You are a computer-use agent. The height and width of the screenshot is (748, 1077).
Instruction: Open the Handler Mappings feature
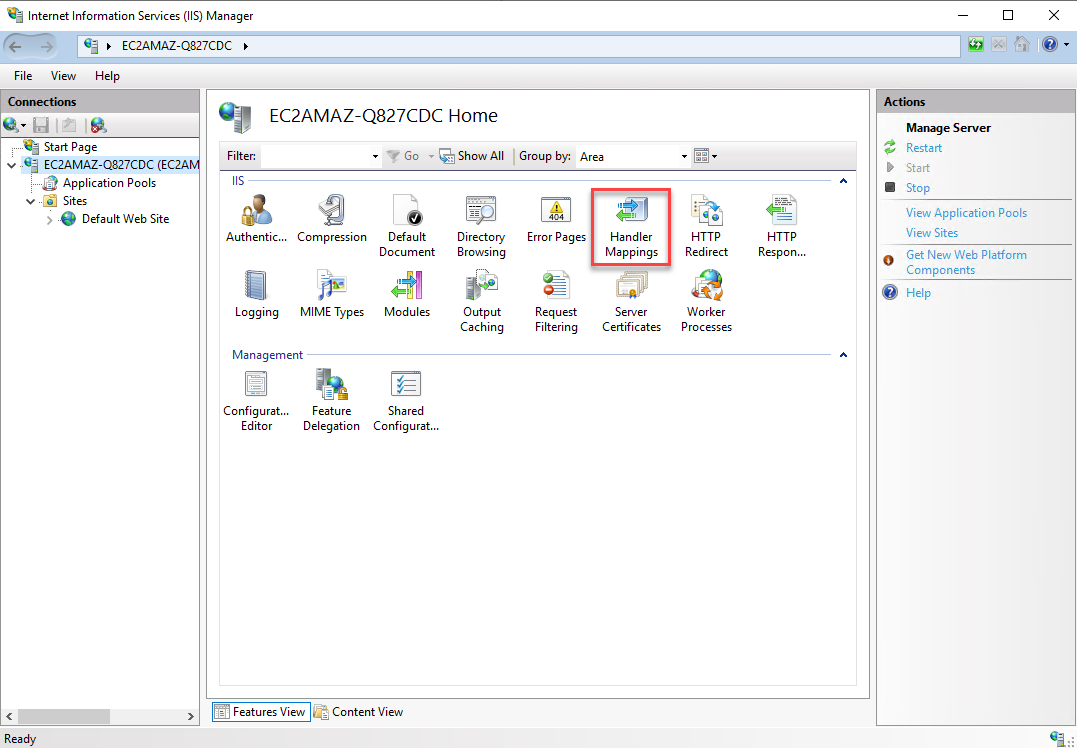tap(631, 226)
